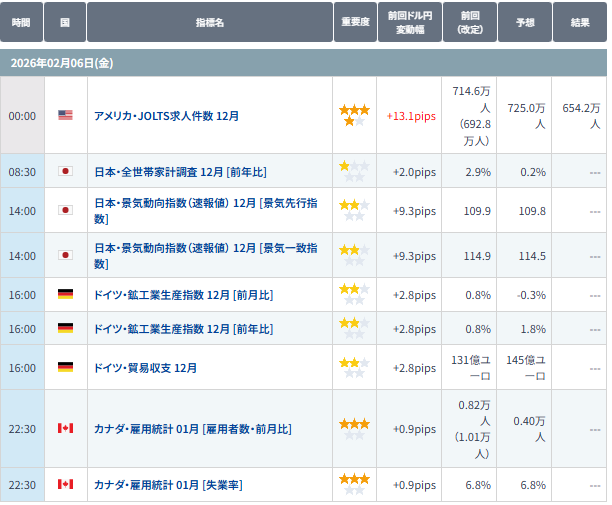The image size is (612, 505).
Task: Click the star rating for カナダ雇用者数・前月比
Action: tap(354, 429)
